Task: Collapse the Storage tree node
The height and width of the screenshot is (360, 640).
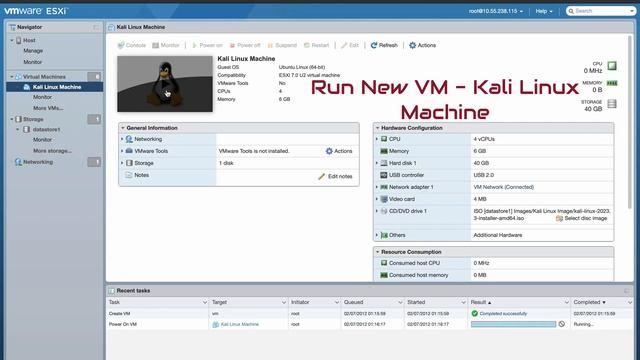Action: pyautogui.click(x=12, y=119)
